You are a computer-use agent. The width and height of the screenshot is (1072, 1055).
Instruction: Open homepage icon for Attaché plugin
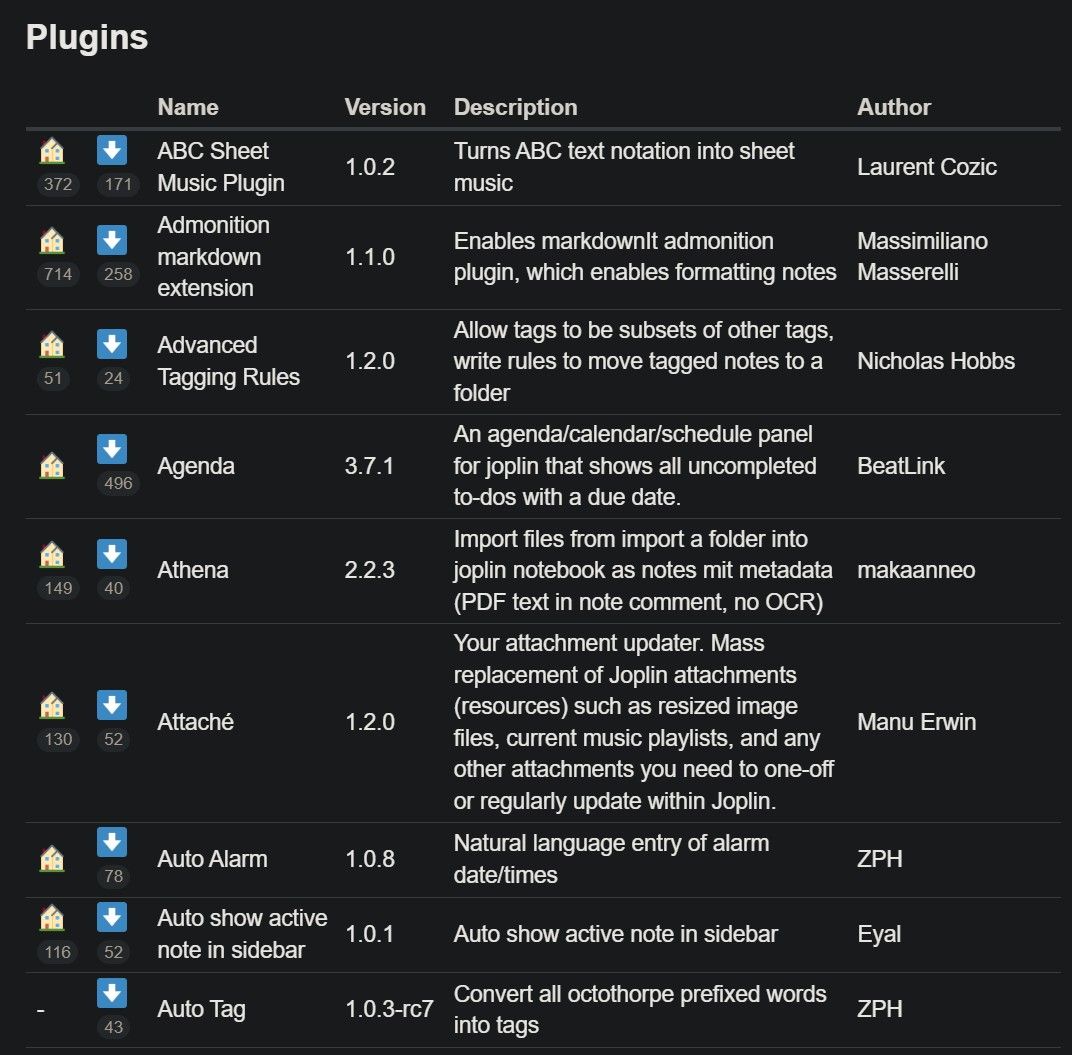(x=52, y=706)
